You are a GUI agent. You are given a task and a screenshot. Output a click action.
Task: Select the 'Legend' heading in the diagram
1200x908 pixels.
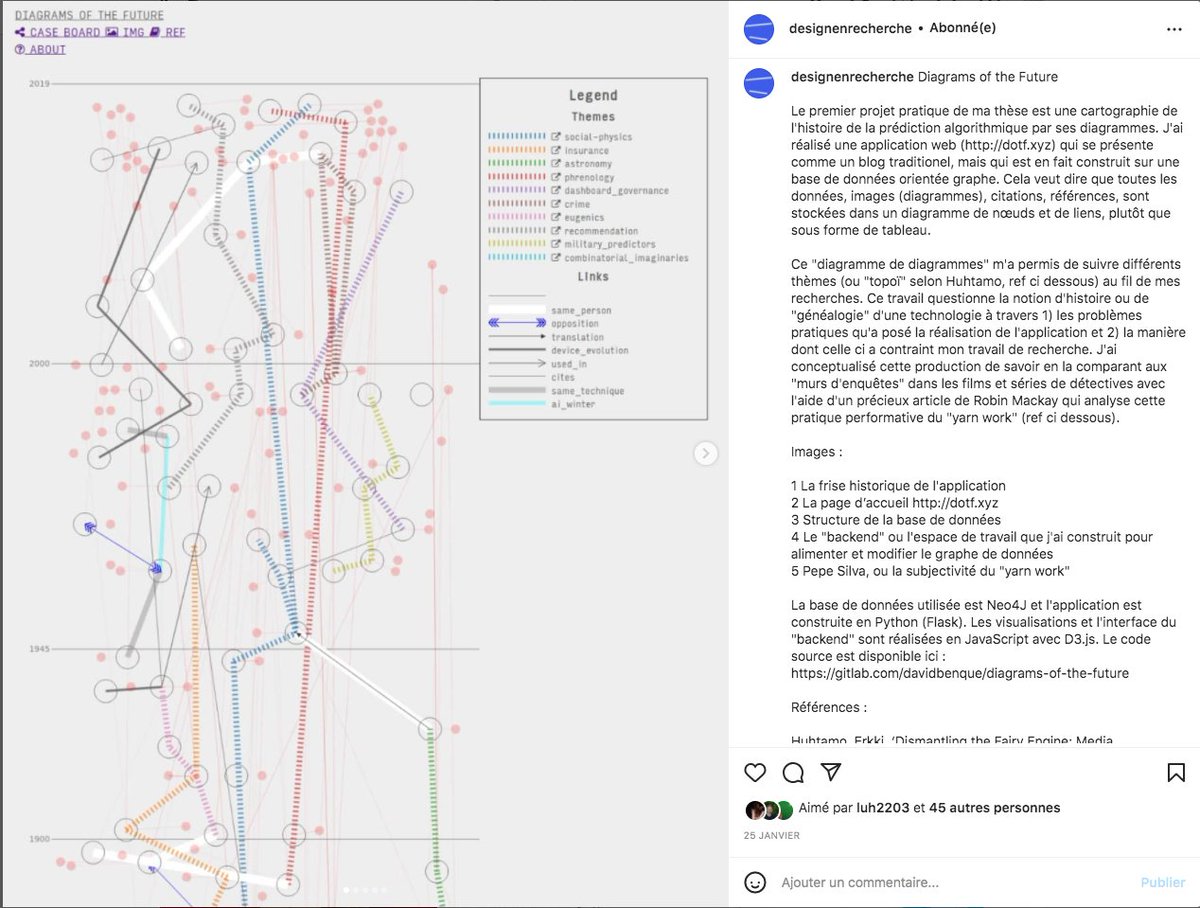point(593,96)
